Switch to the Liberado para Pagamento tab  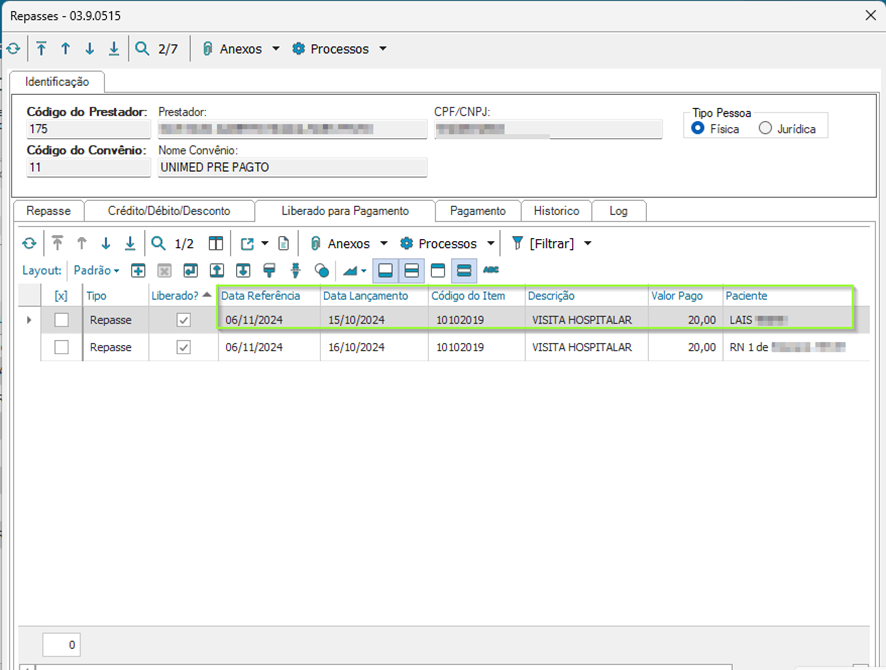click(x=345, y=211)
